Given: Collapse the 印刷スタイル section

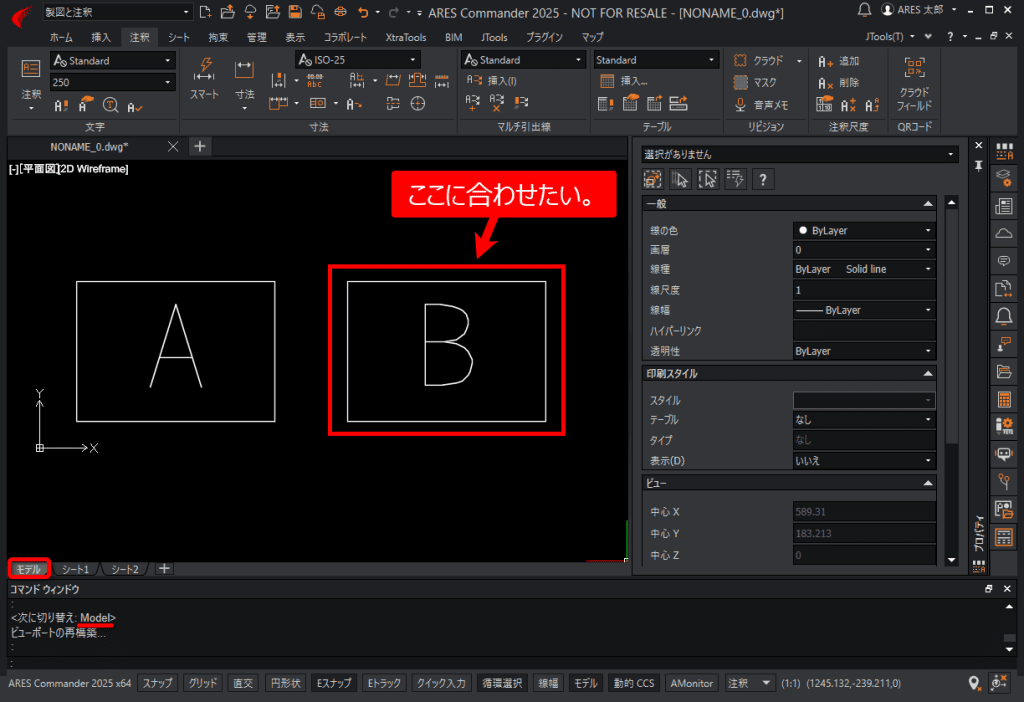Looking at the screenshot, I should coord(929,374).
